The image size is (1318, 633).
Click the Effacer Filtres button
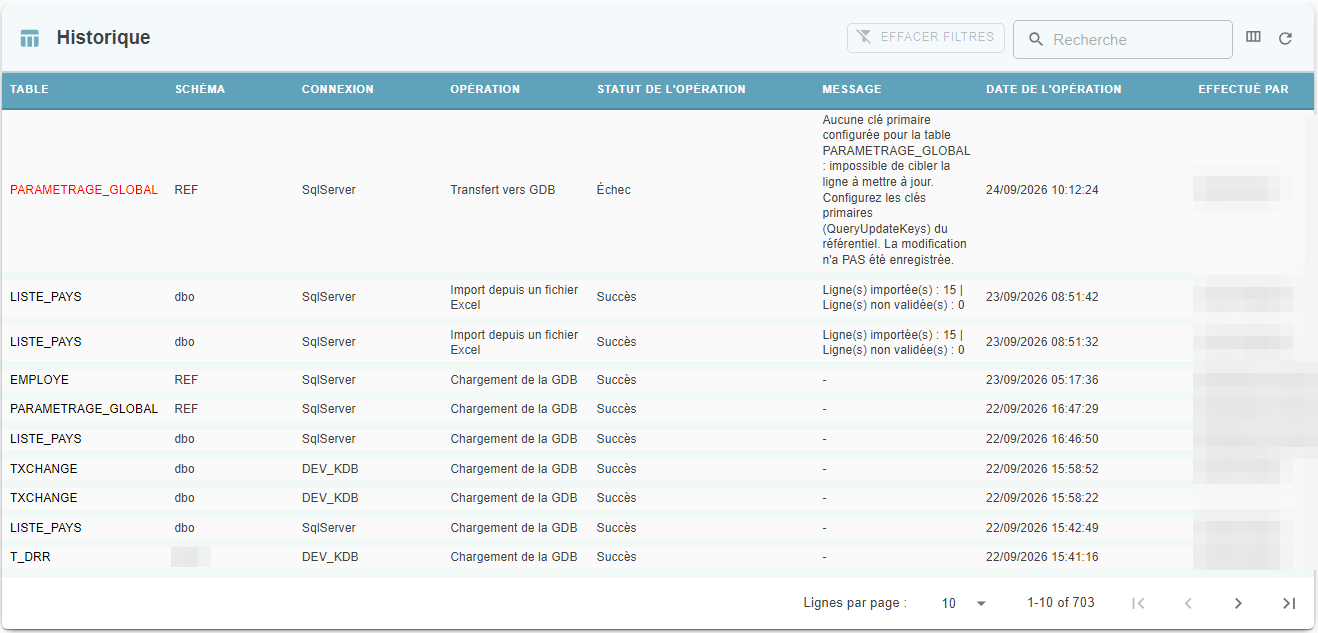click(x=926, y=37)
